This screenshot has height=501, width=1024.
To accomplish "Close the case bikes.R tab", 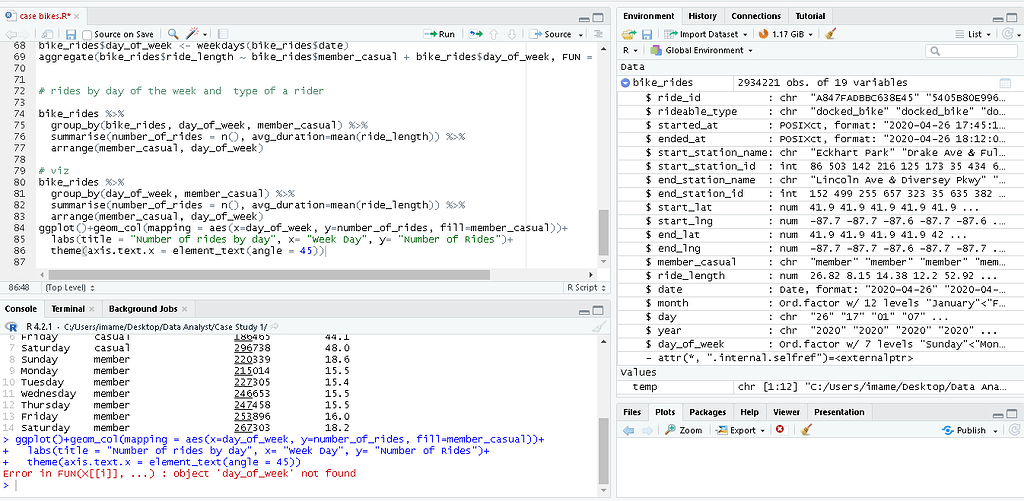I will pos(76,16).
